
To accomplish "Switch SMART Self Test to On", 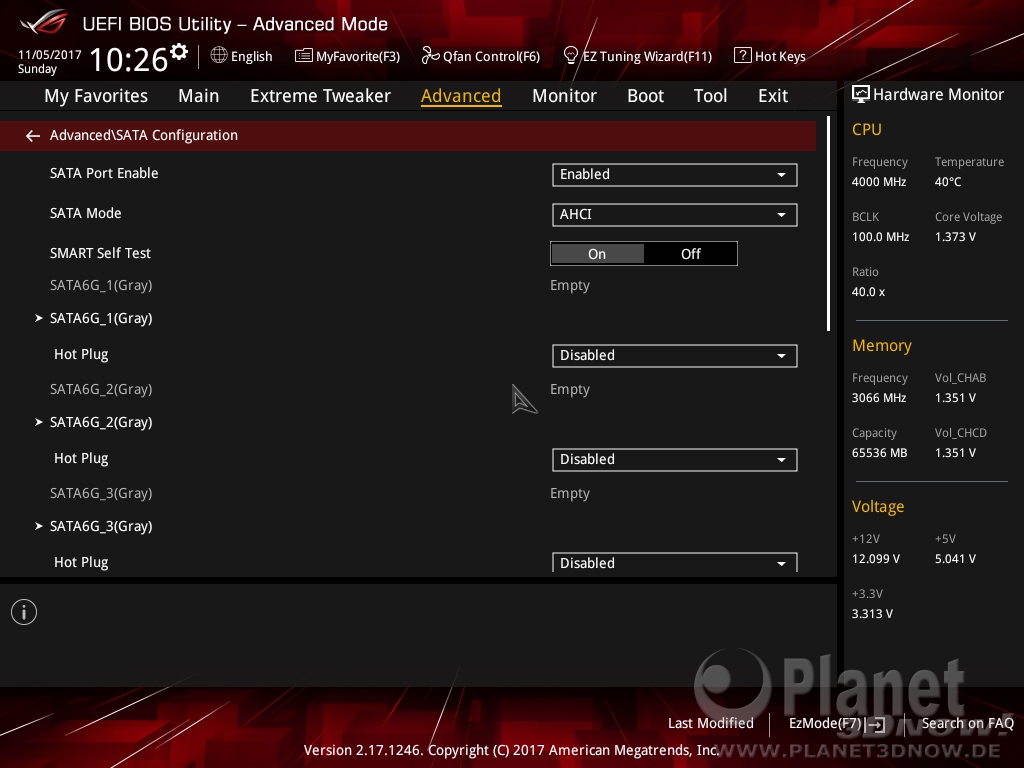I will [x=597, y=253].
